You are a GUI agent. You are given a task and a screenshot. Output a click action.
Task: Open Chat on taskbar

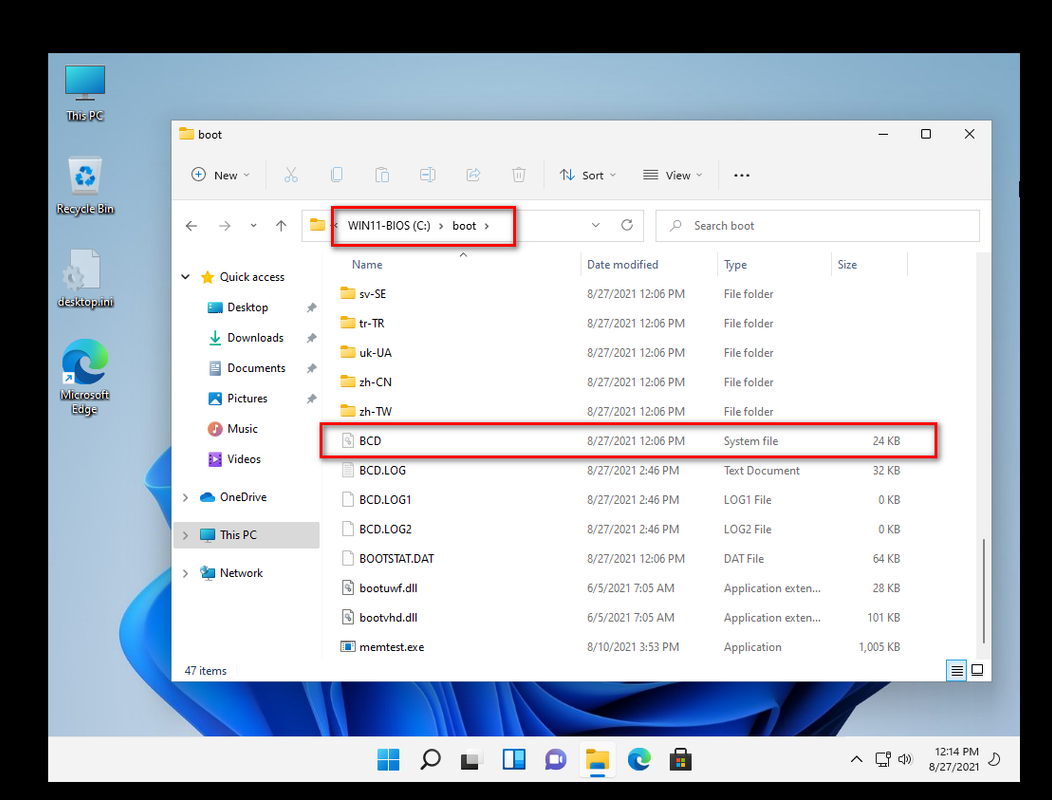point(556,760)
